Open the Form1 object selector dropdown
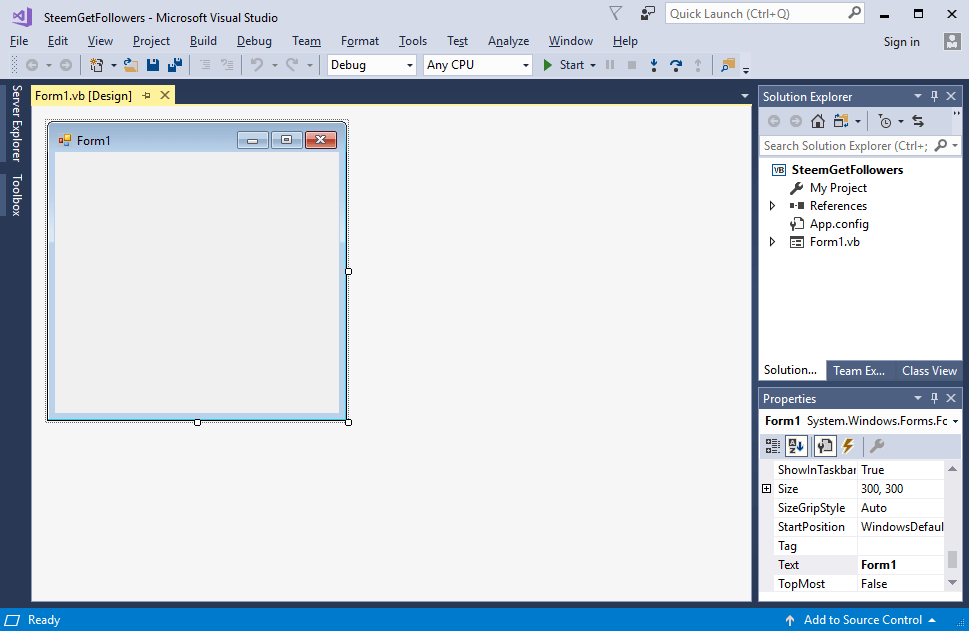This screenshot has width=969, height=631. coord(955,421)
